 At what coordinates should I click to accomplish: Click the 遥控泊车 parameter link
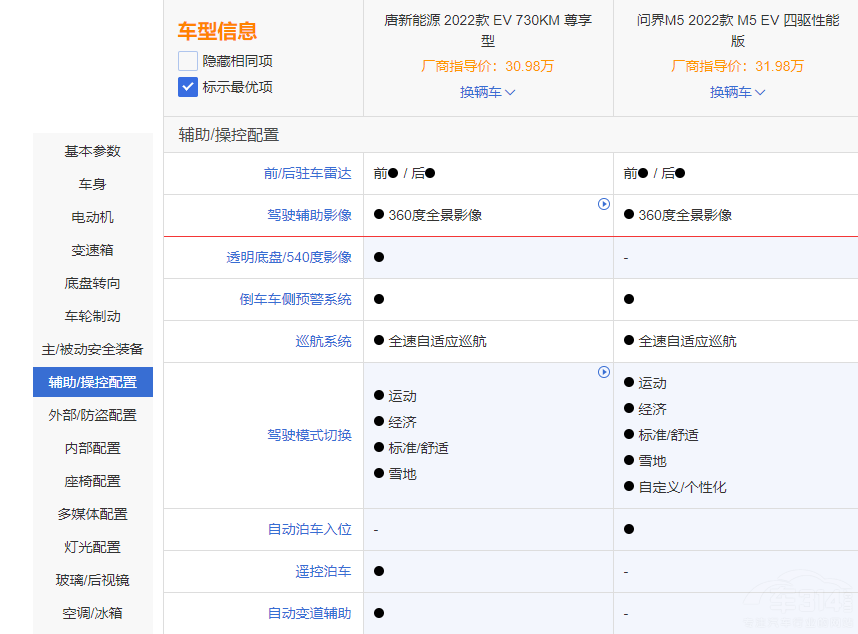pos(323,571)
